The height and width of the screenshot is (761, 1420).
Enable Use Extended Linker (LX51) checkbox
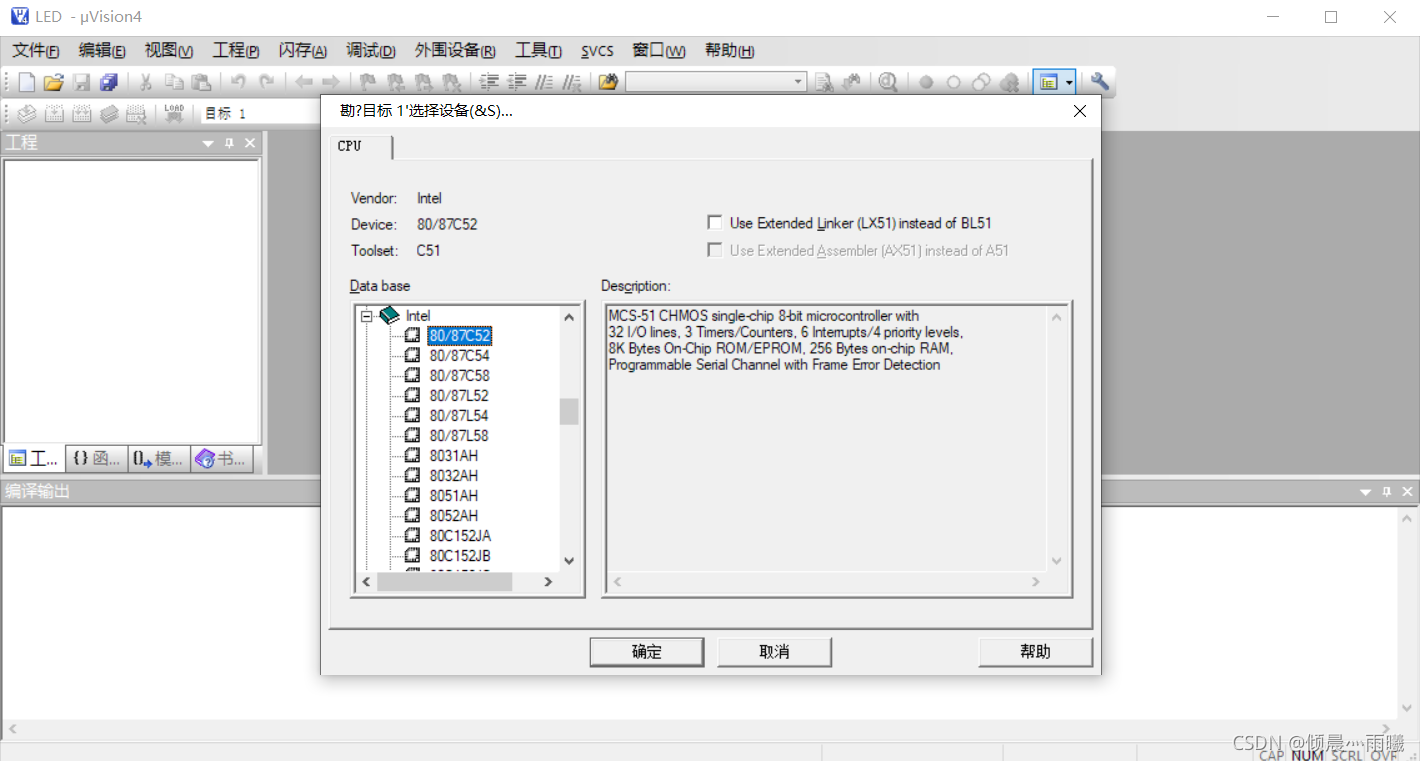(x=715, y=223)
